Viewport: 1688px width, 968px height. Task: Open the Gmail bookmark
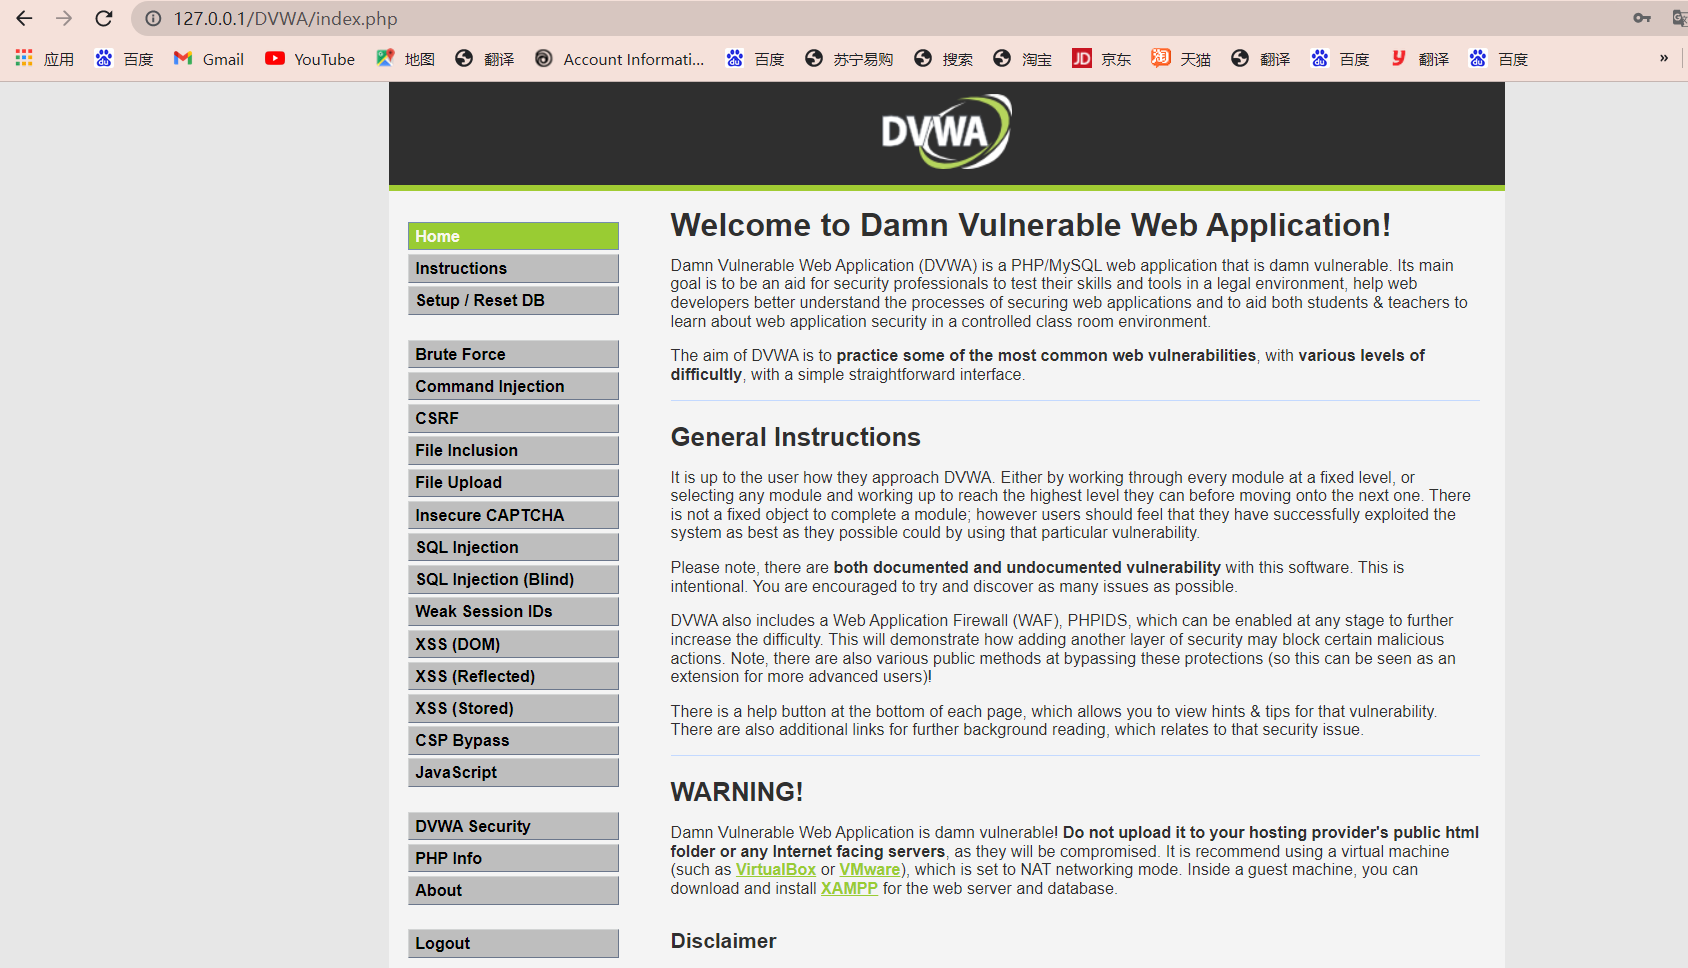208,59
